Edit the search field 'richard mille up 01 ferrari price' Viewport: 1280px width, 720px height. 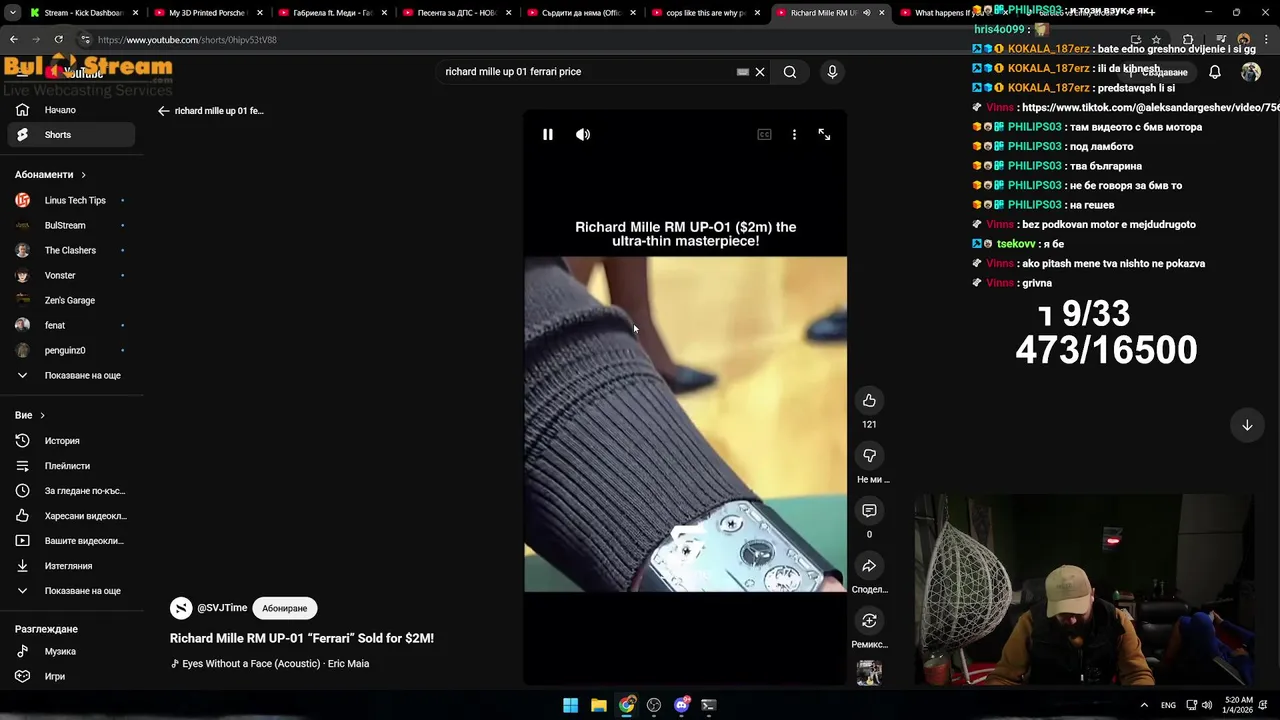tap(585, 72)
